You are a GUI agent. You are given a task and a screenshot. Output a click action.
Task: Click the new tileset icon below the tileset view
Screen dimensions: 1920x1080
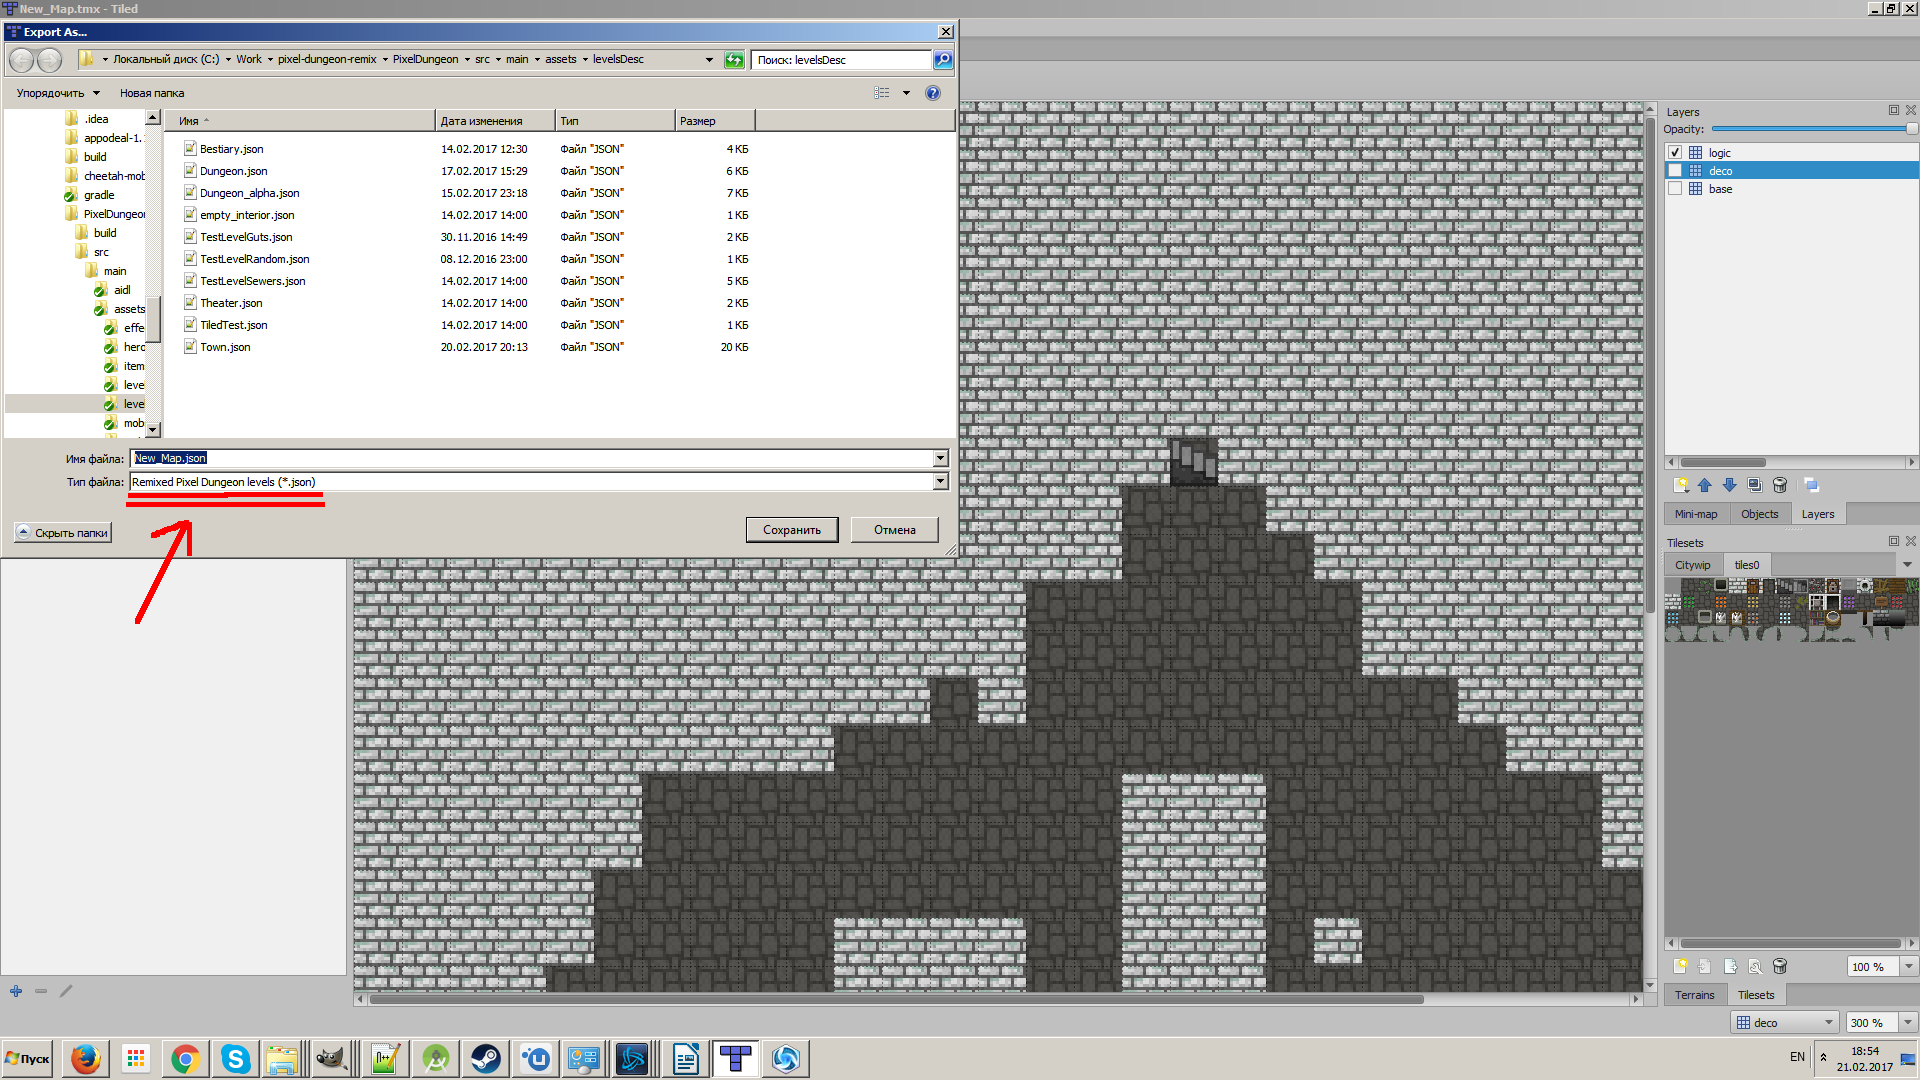tap(1680, 966)
